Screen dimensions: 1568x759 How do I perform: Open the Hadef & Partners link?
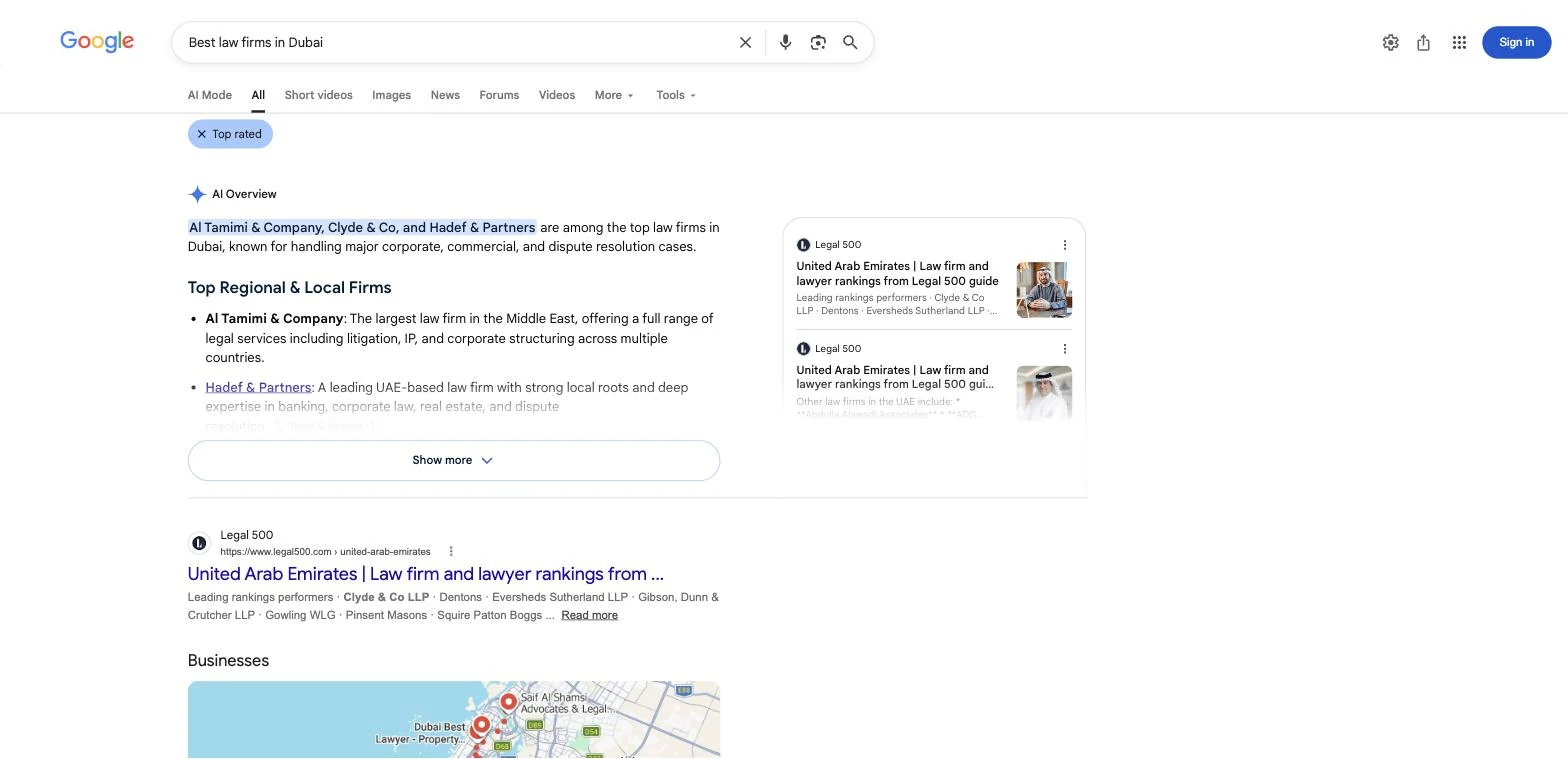[258, 387]
